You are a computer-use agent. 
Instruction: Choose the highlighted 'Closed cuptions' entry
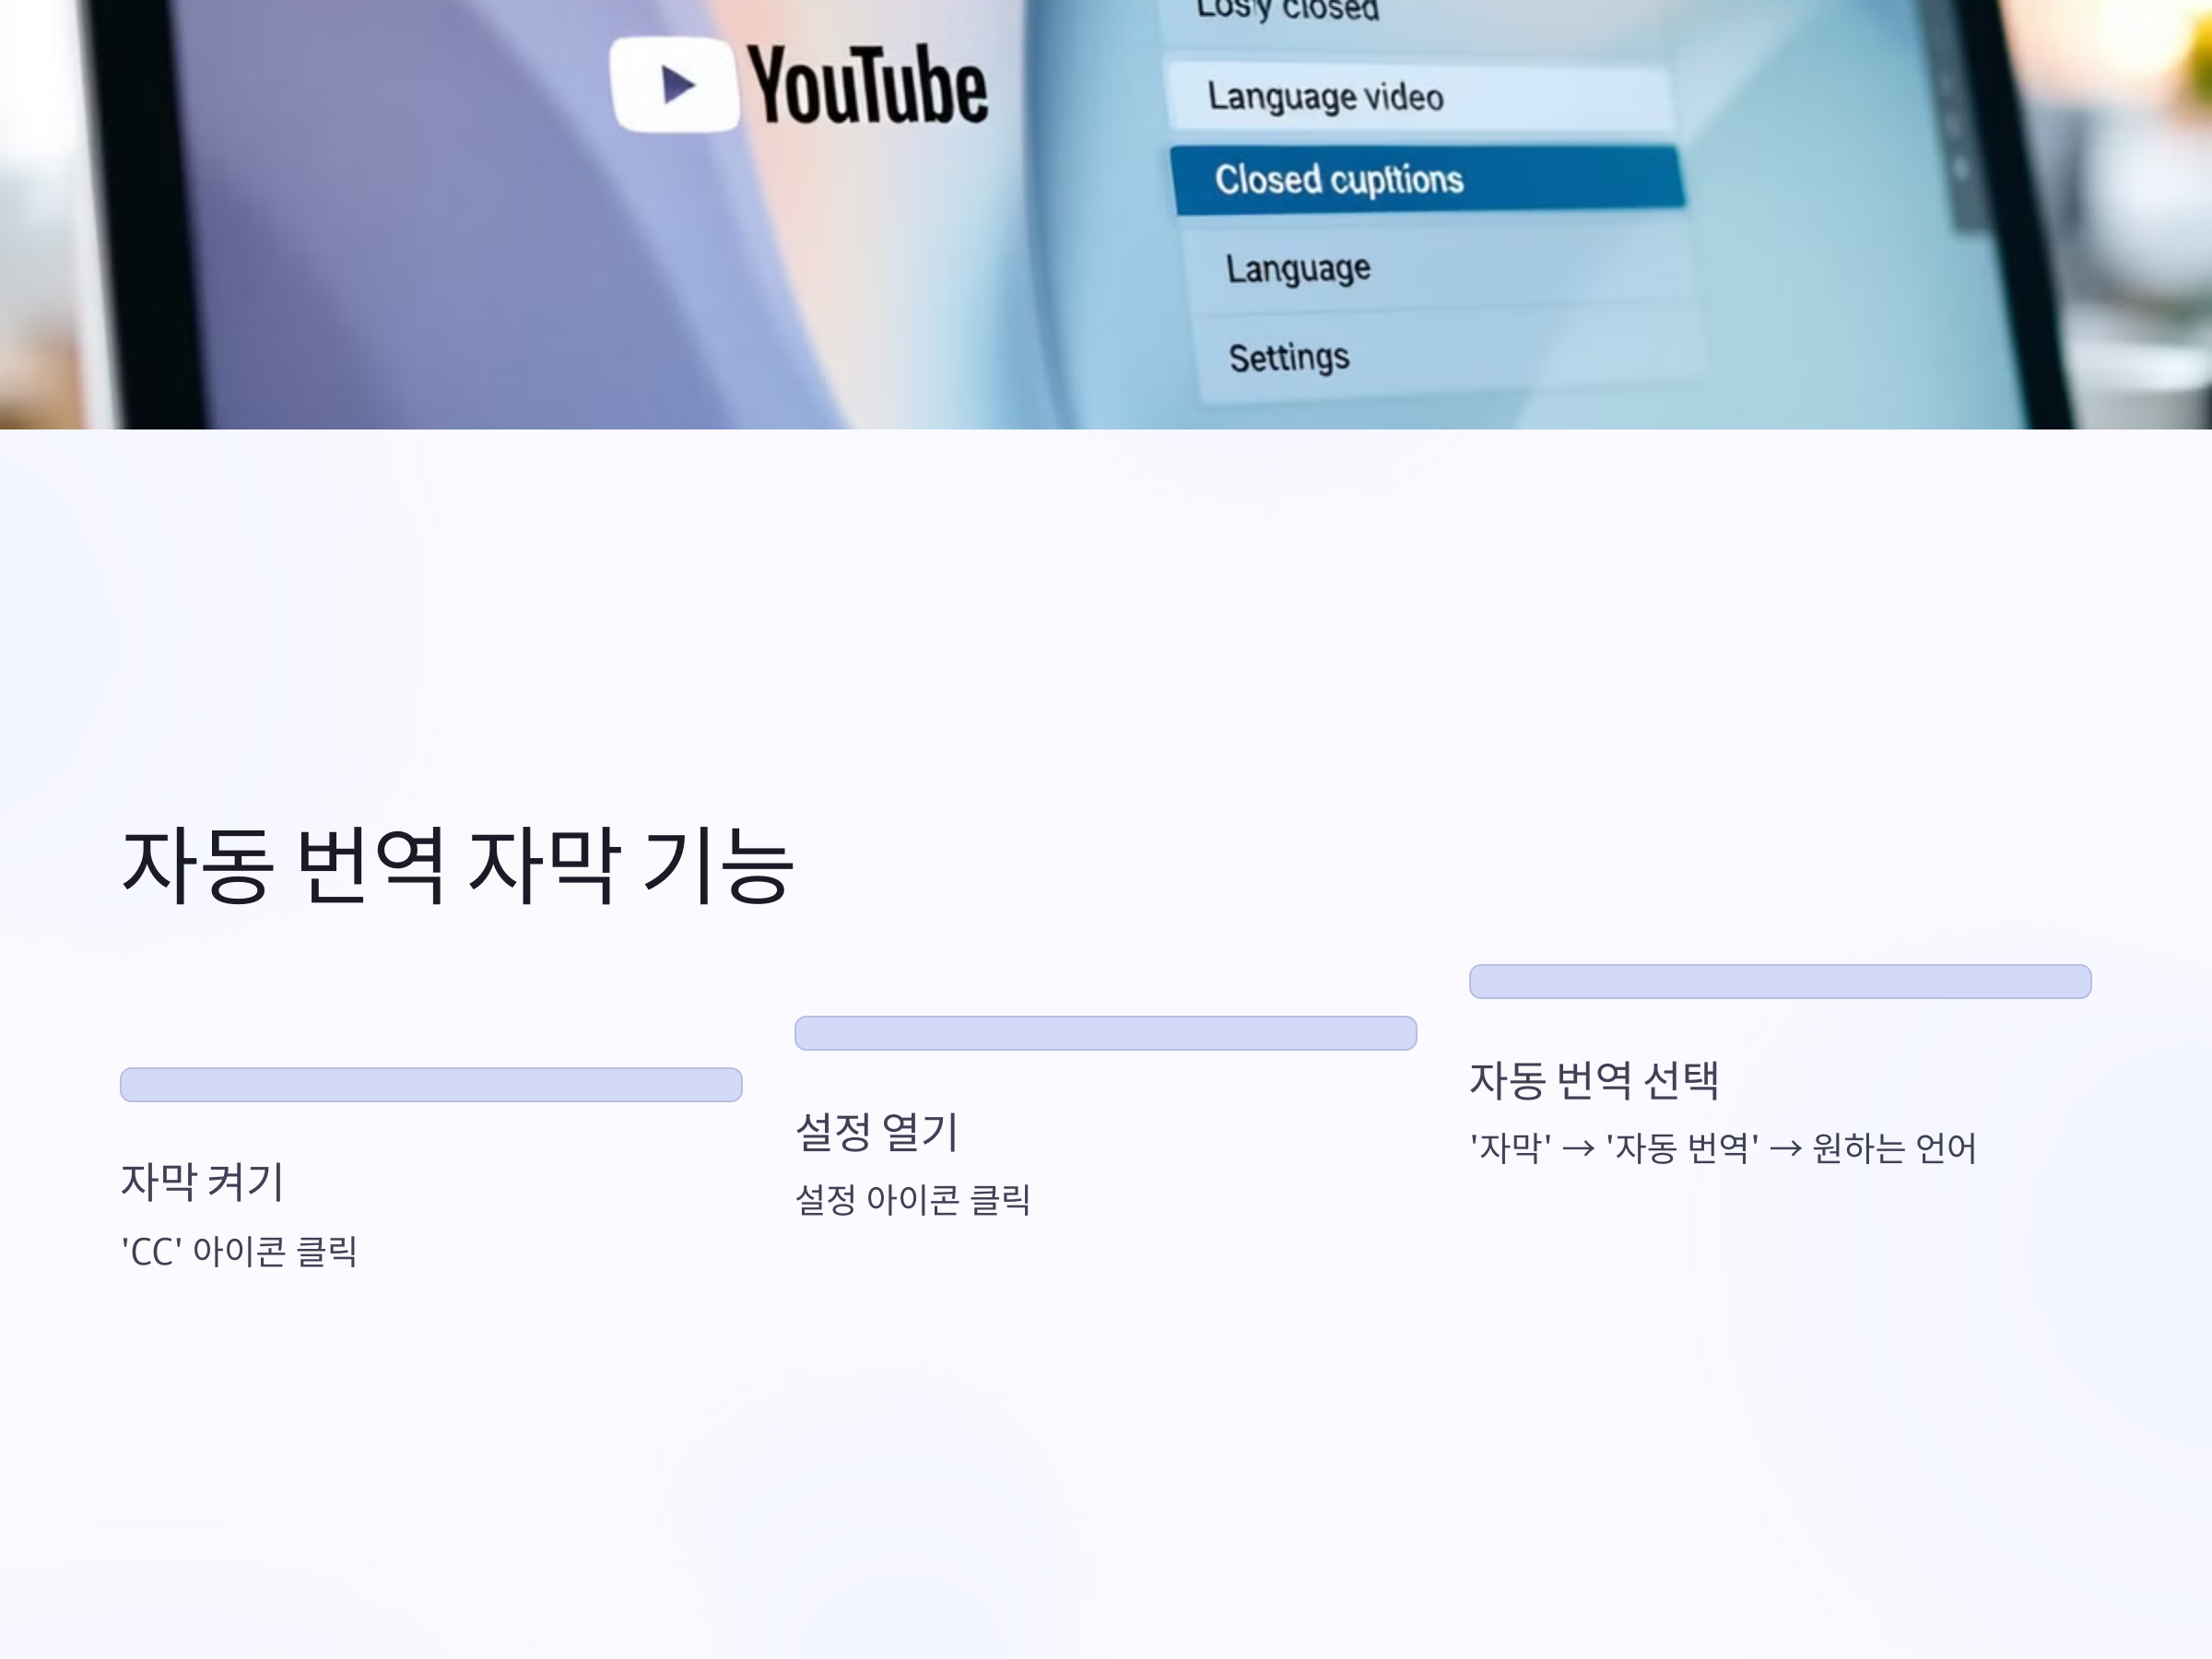(1338, 180)
